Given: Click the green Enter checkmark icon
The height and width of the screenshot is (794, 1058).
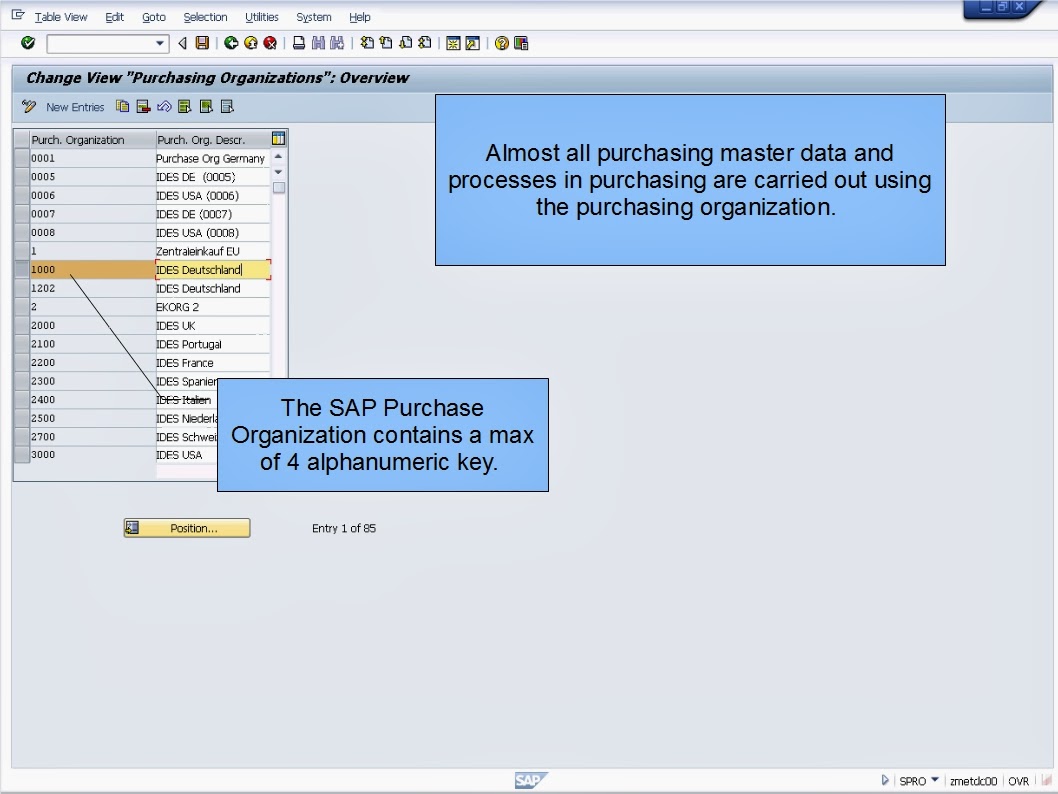Looking at the screenshot, I should [28, 43].
